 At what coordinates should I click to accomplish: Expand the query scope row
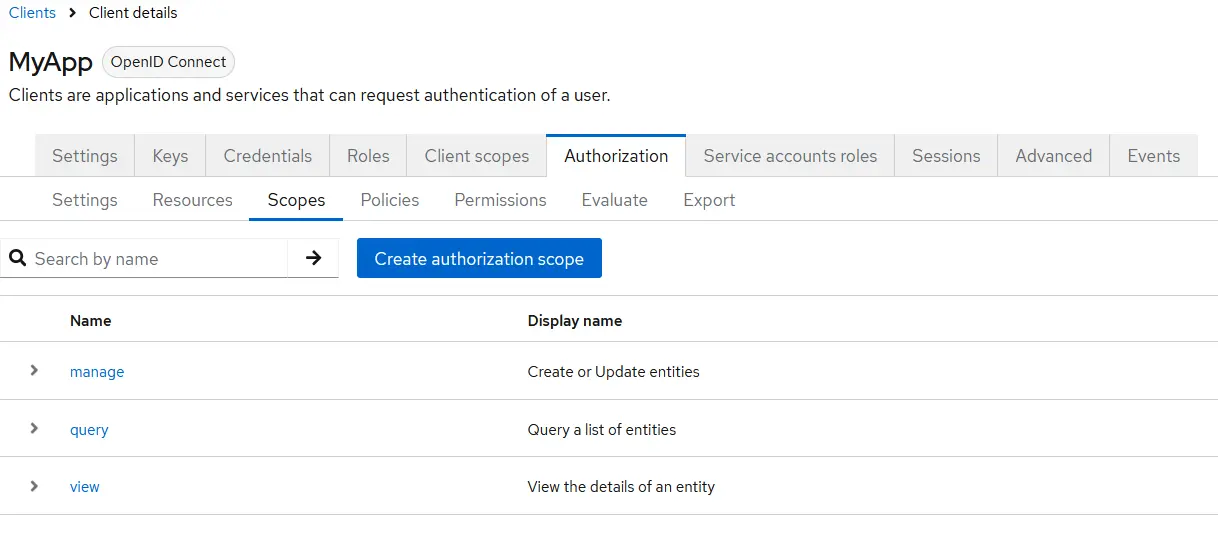pos(34,429)
